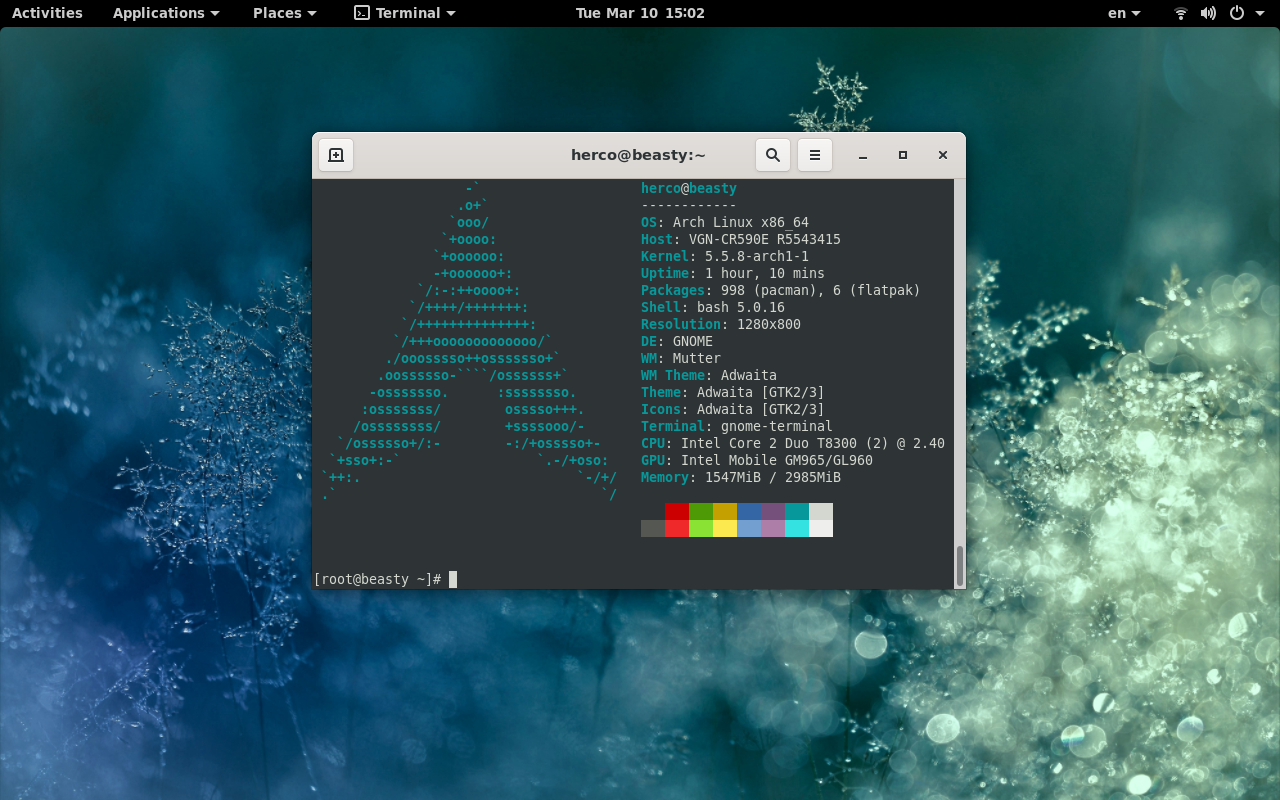Close the terminal window
The image size is (1280, 800).
[x=943, y=155]
